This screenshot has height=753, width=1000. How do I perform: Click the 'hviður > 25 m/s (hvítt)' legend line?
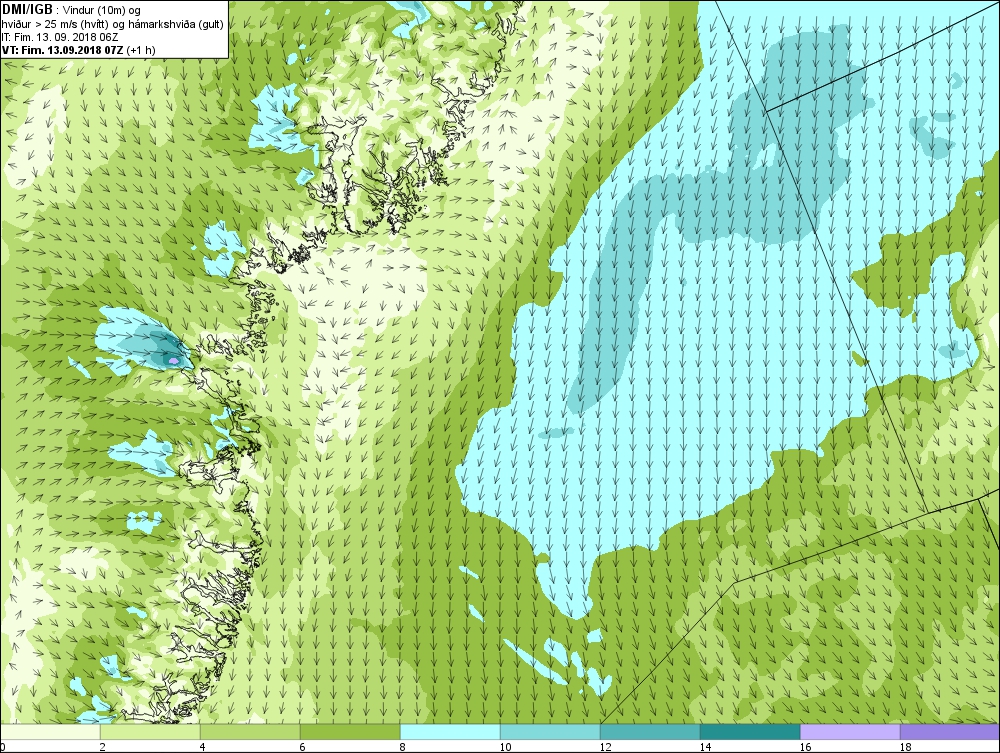[x=55, y=24]
